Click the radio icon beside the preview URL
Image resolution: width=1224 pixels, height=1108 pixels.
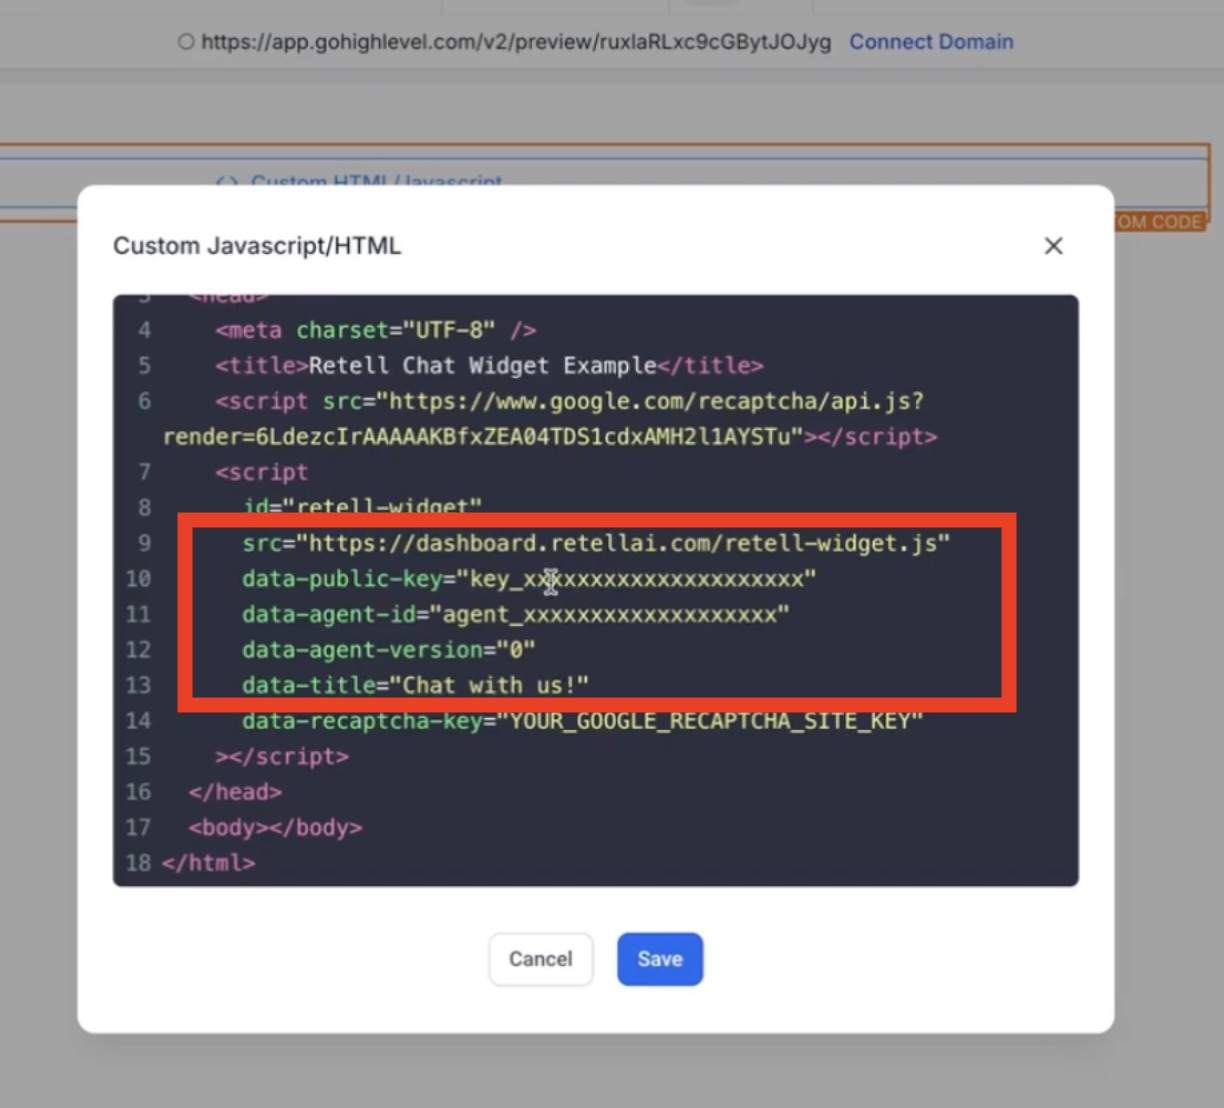[186, 42]
